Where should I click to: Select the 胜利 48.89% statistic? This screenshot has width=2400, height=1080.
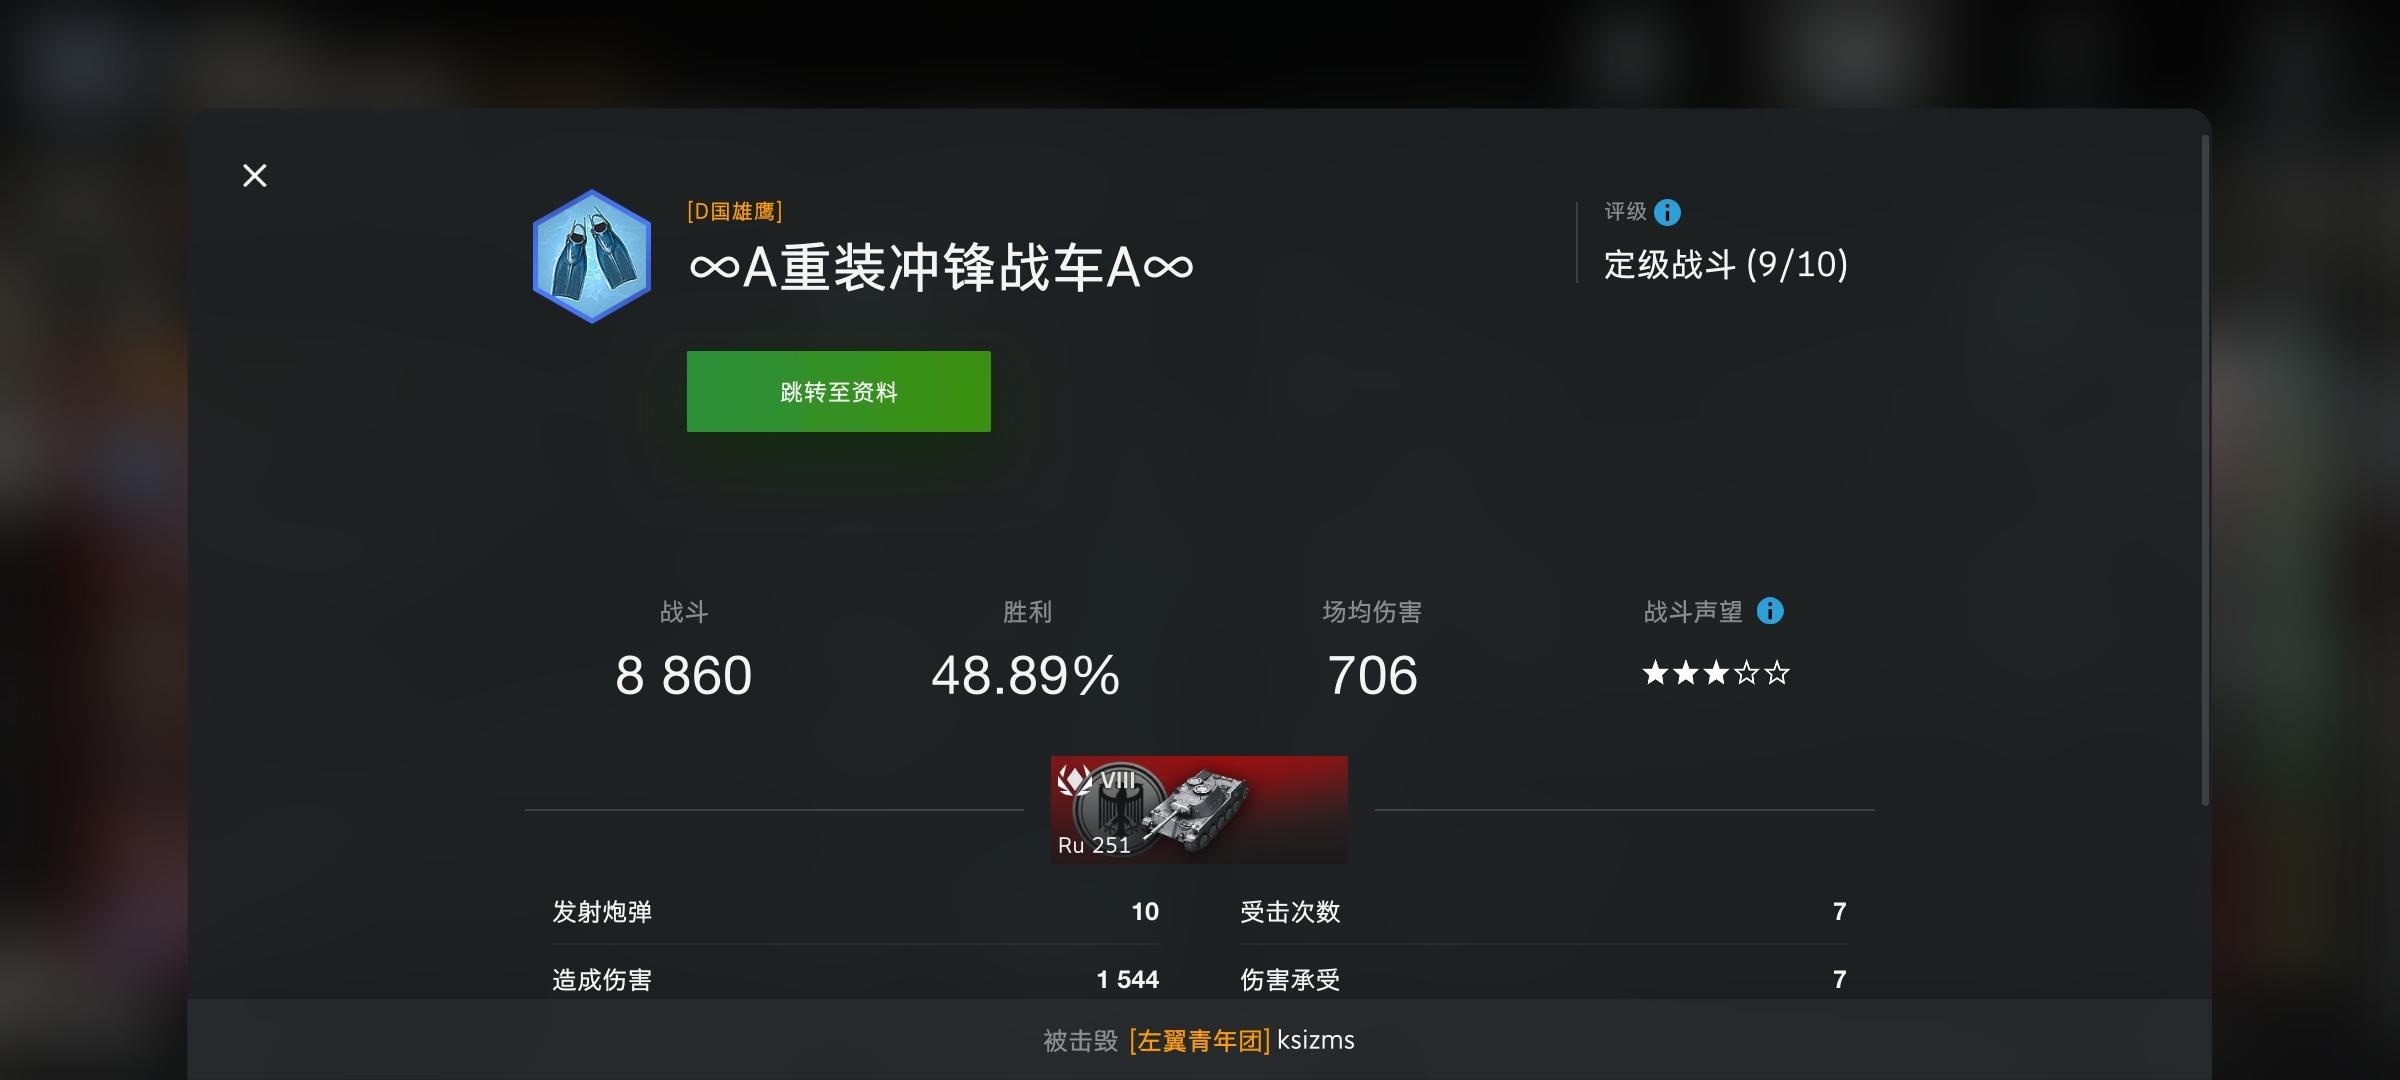click(1026, 652)
